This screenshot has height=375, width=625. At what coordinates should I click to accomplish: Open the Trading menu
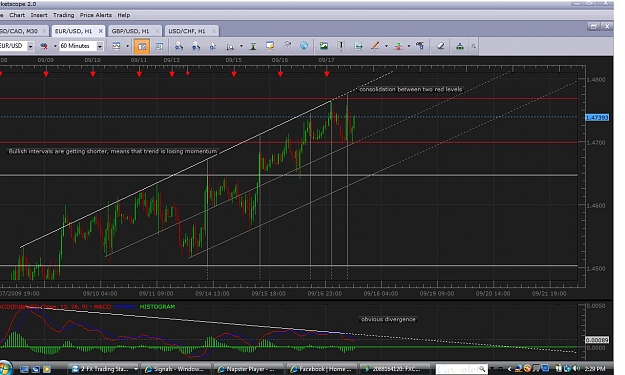64,15
